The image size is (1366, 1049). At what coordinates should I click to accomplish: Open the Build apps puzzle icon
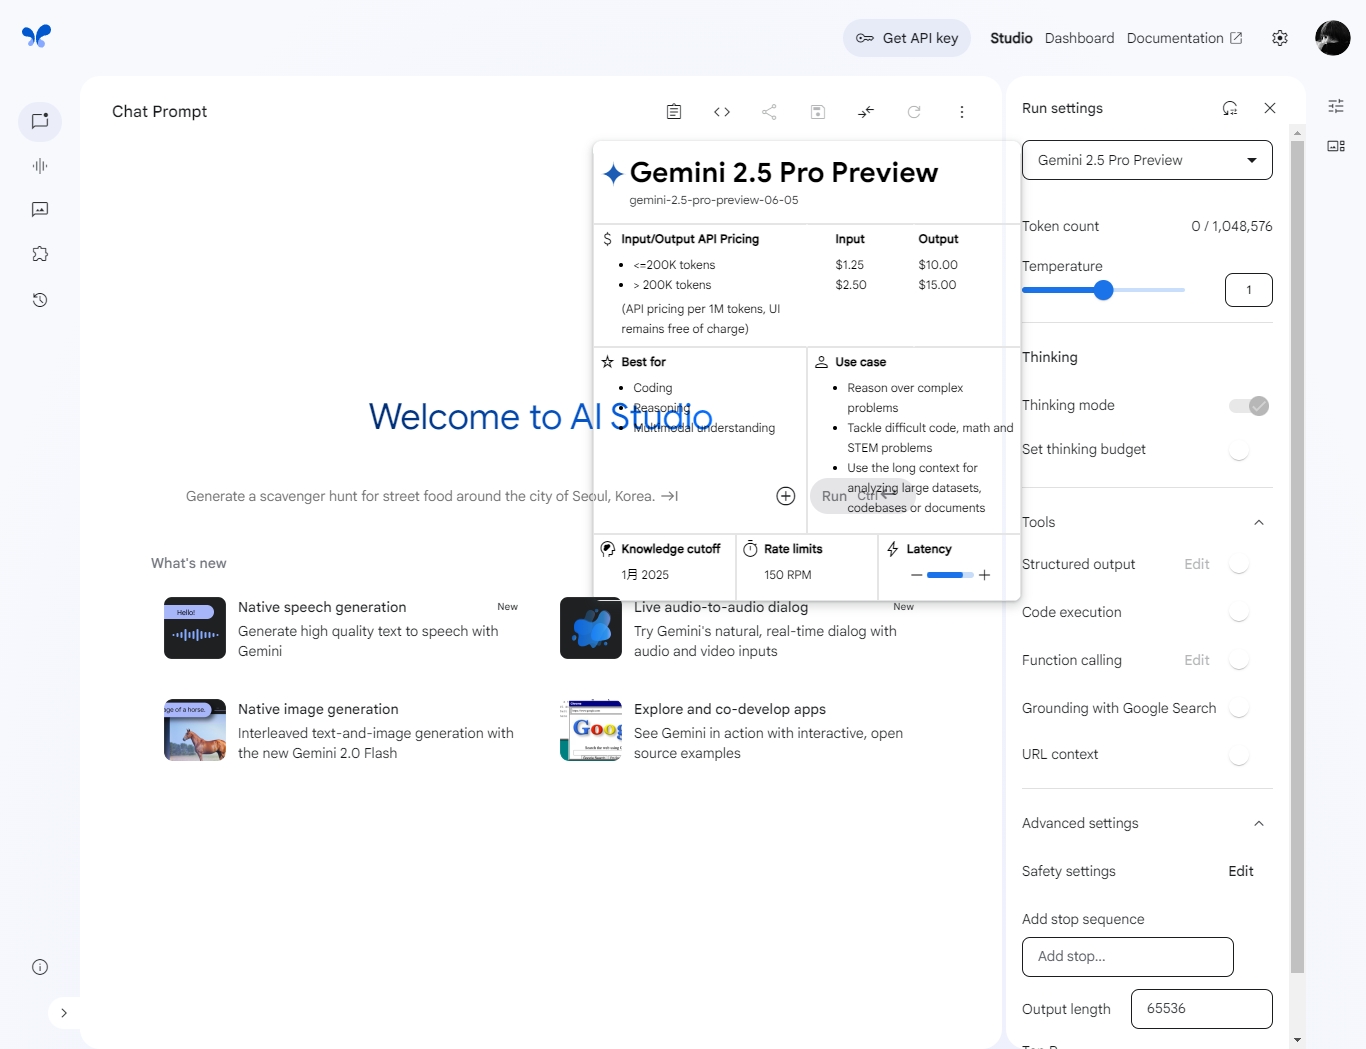click(x=40, y=254)
